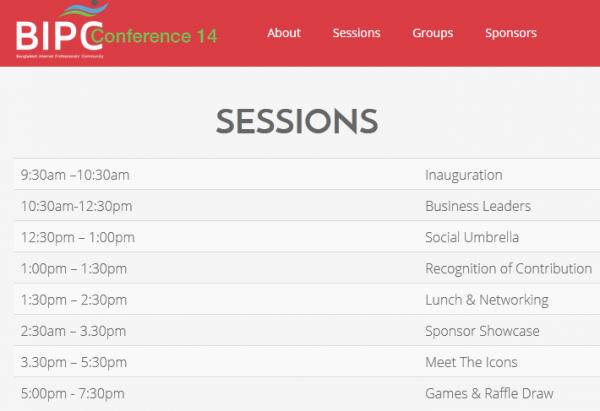Click the 9:30am –10:30am time slot
Image resolution: width=600 pixels, height=411 pixels.
75,175
